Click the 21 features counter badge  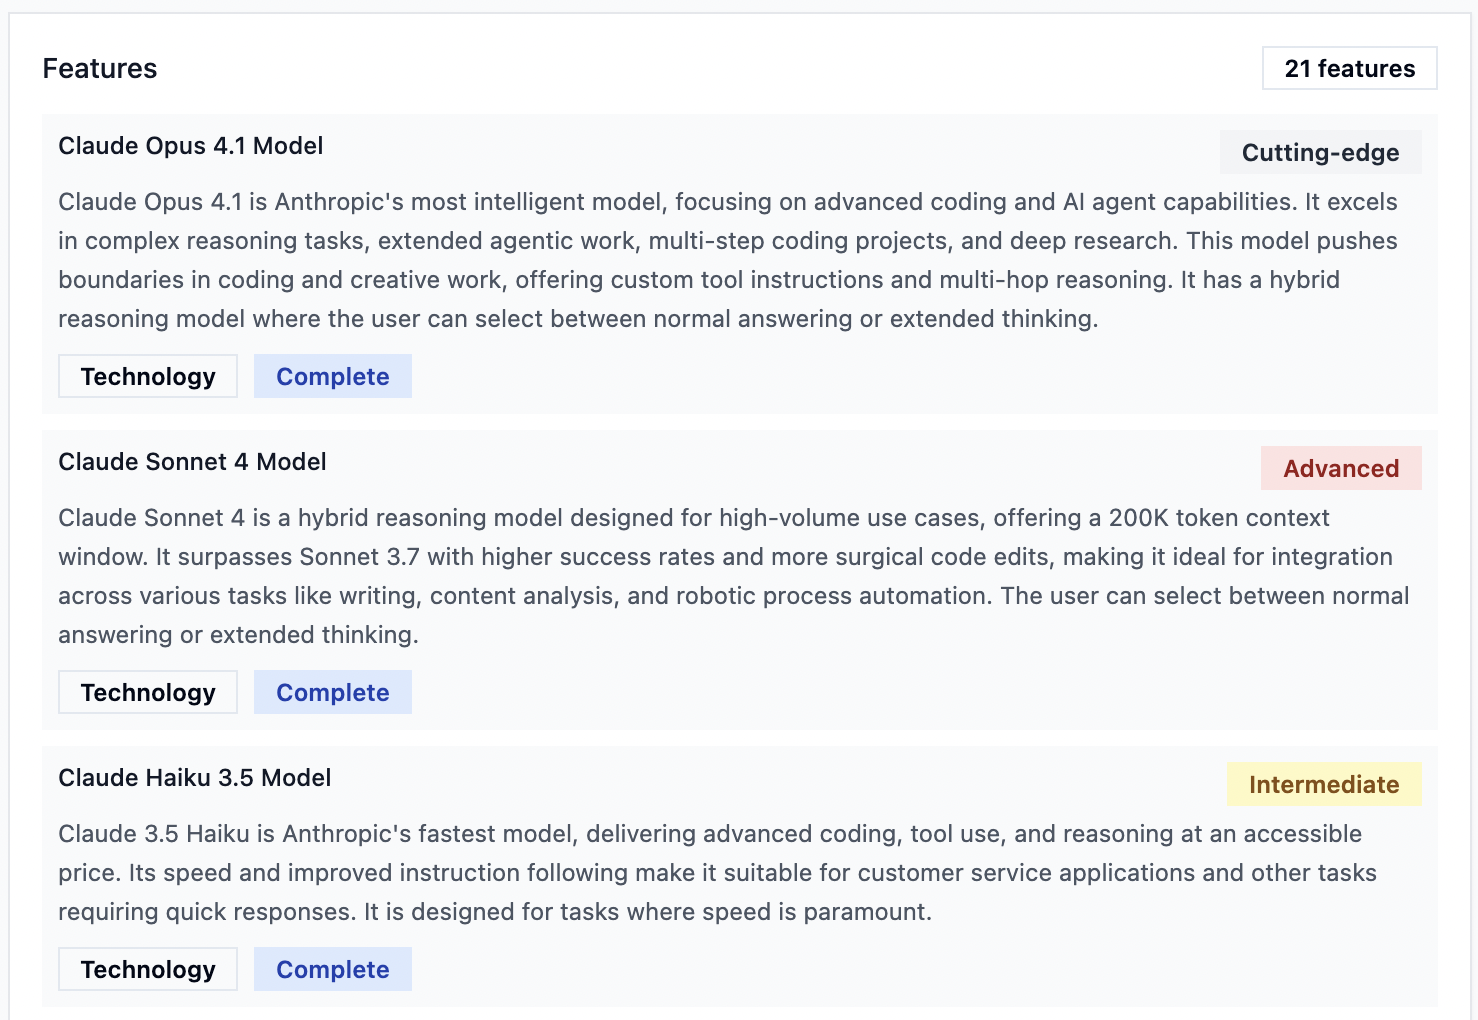click(x=1349, y=68)
